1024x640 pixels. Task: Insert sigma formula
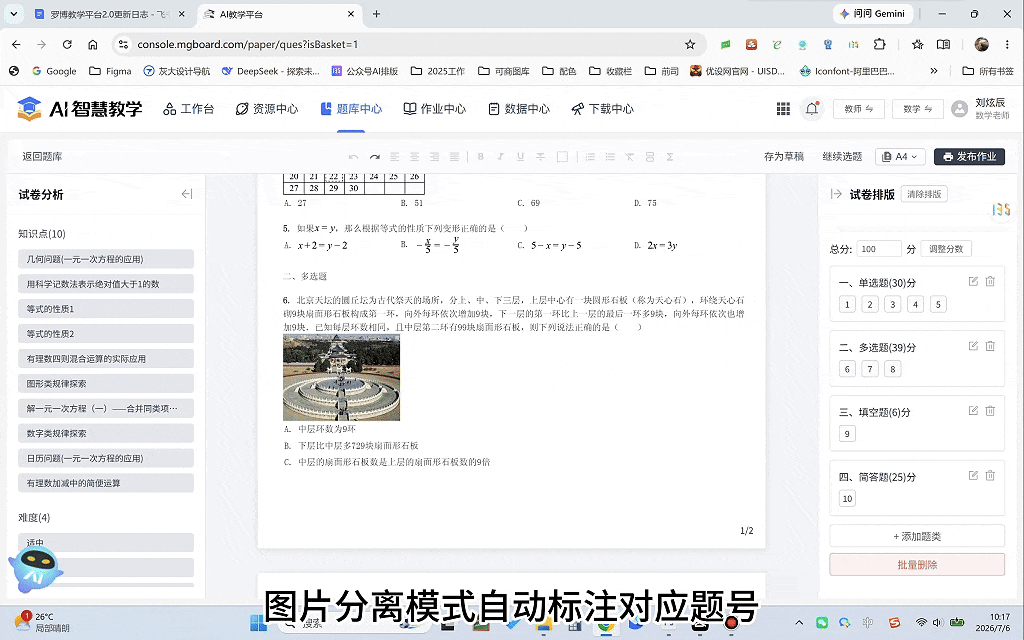669,157
